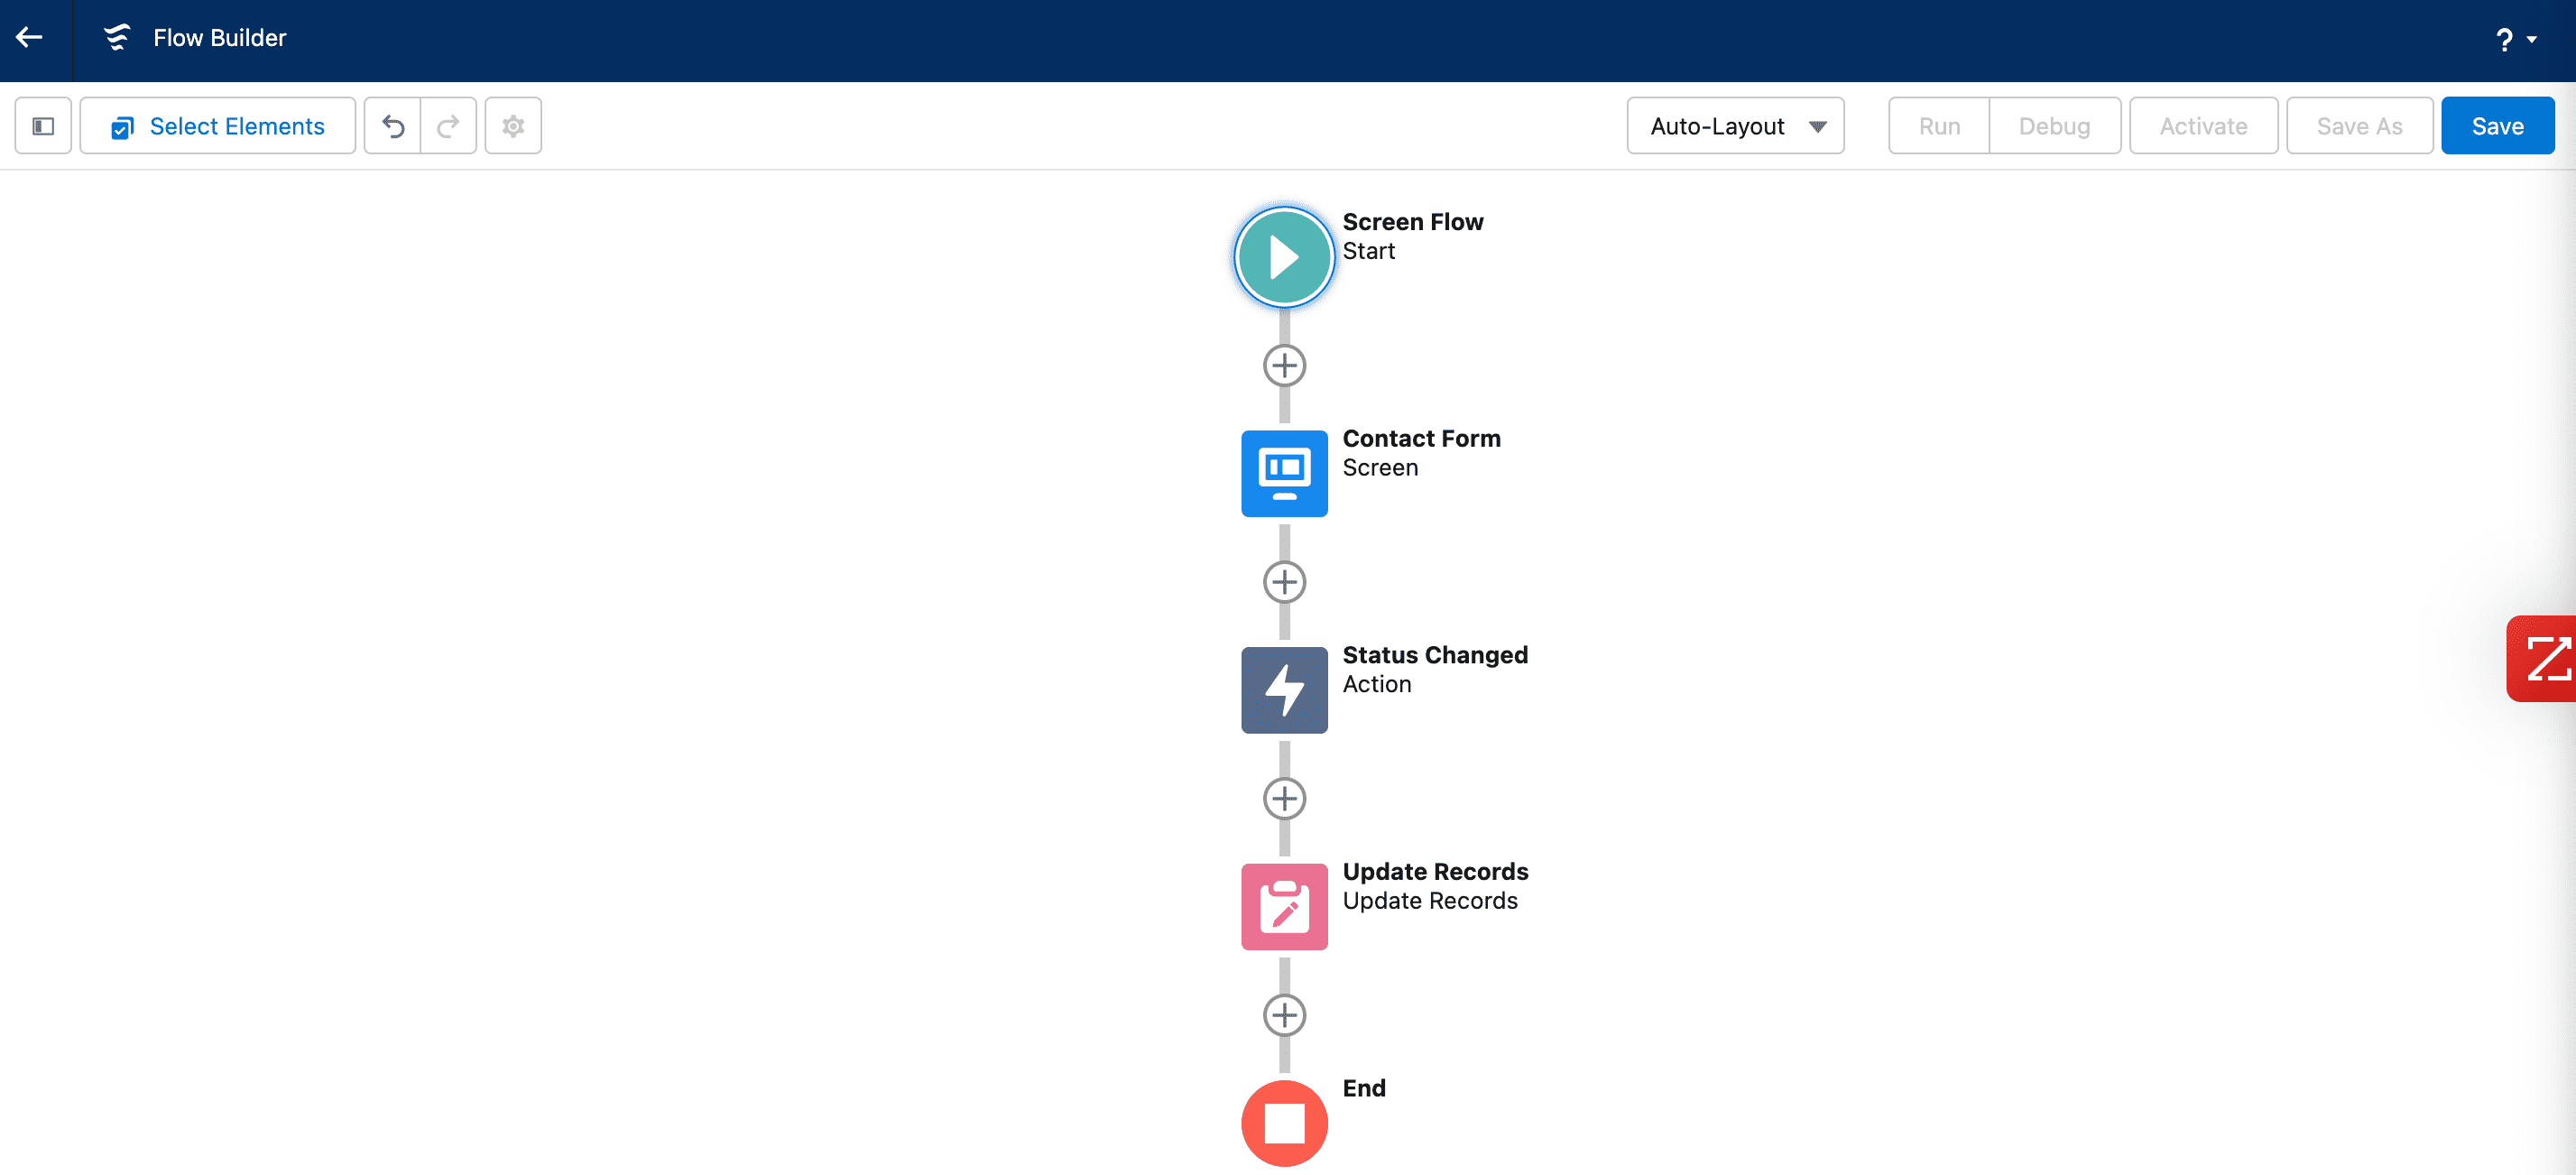The height and width of the screenshot is (1175, 2576).
Task: Add element below Update Records
Action: (1284, 1015)
